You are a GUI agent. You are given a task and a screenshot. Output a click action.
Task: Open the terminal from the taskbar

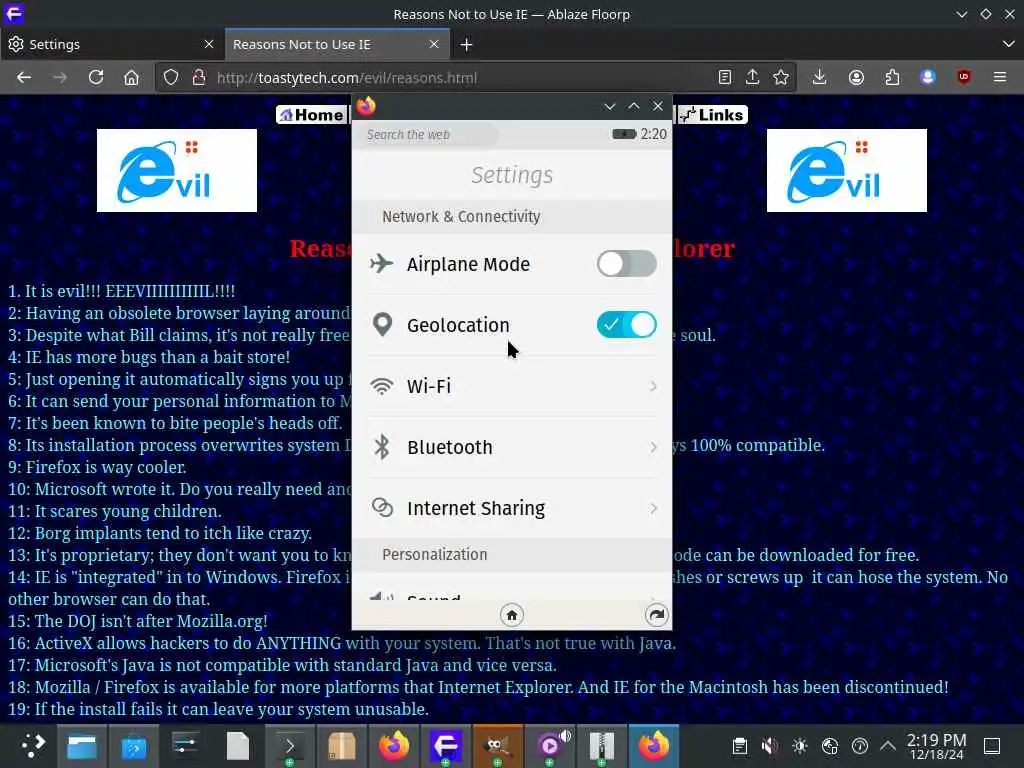tap(289, 745)
